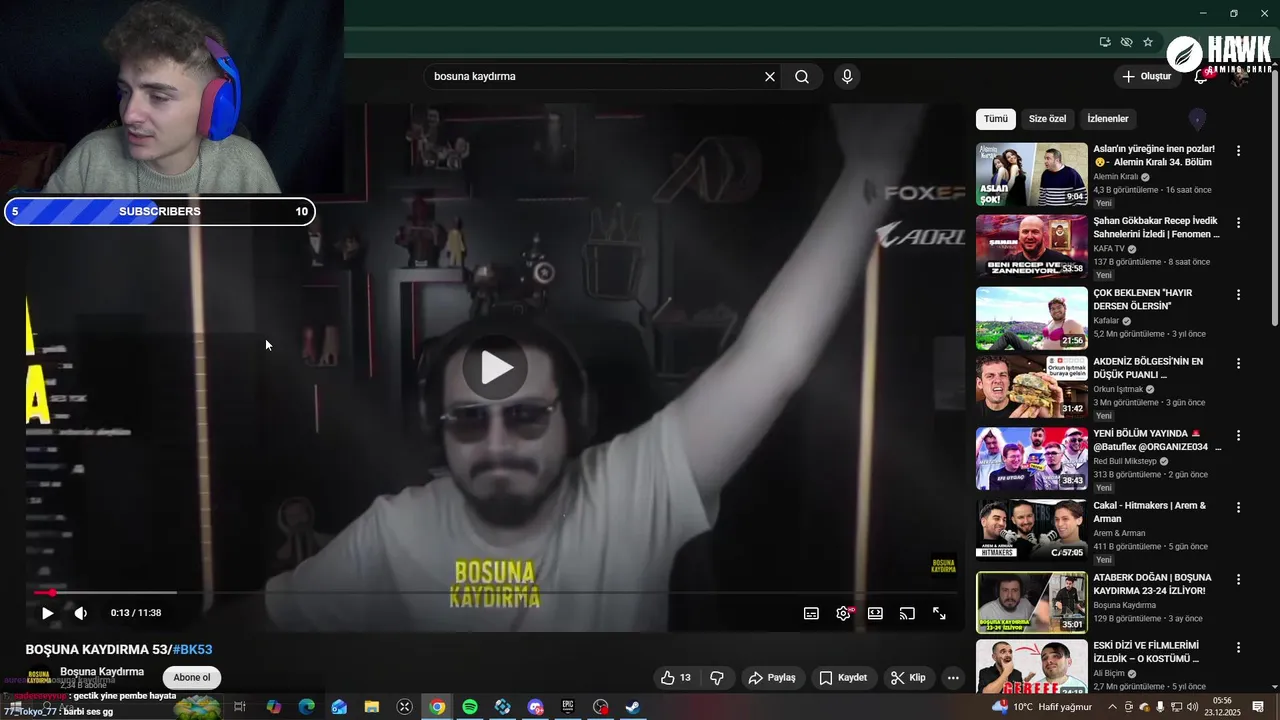Dislike the video with thumbs down
Screen dimensions: 1280x720
pyautogui.click(x=717, y=678)
